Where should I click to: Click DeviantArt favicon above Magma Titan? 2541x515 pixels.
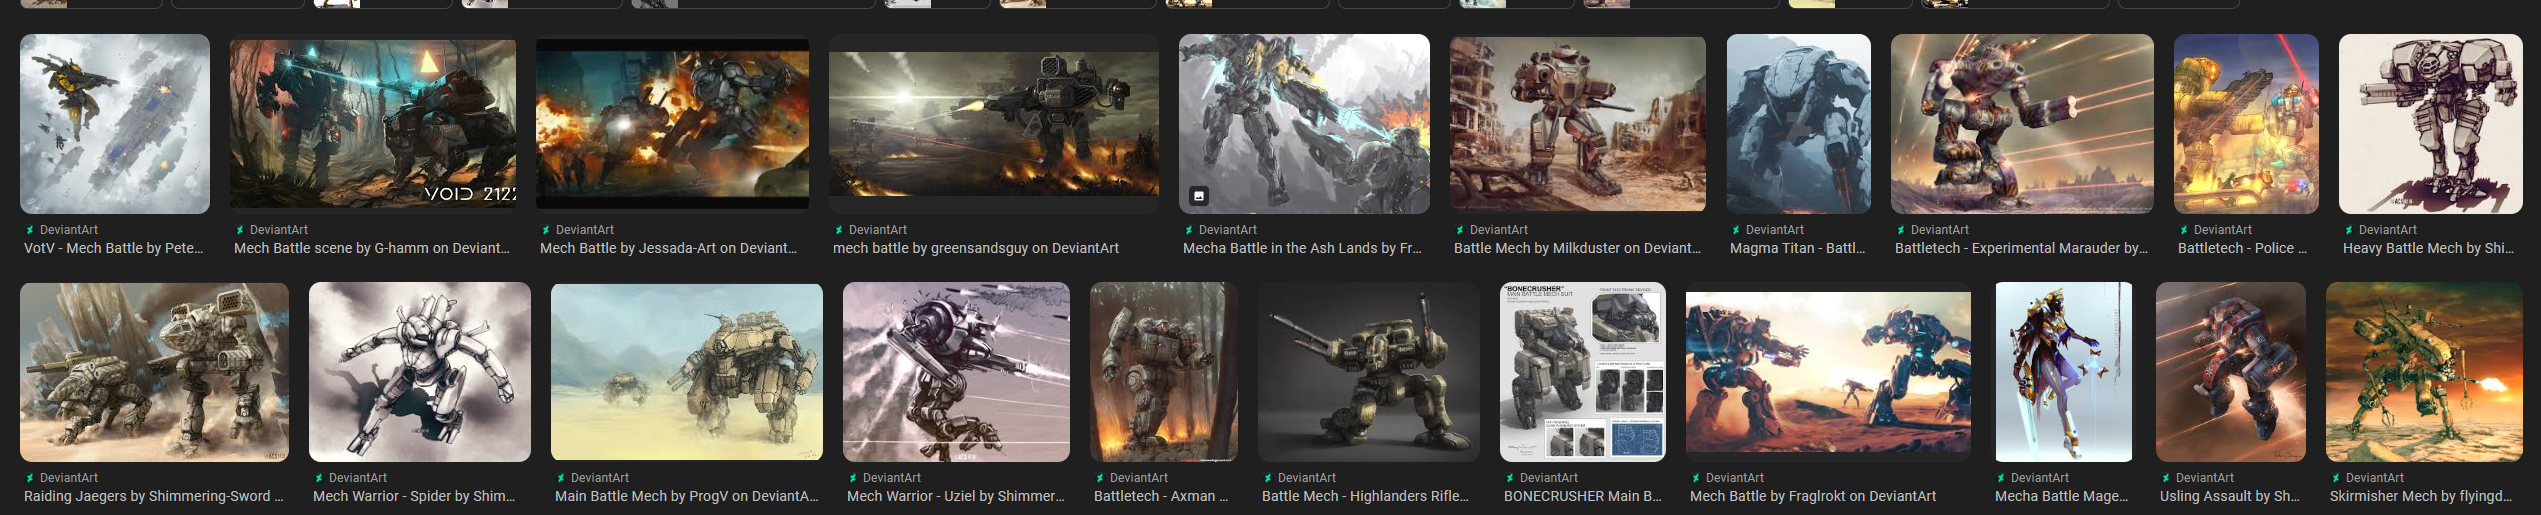(x=1736, y=230)
